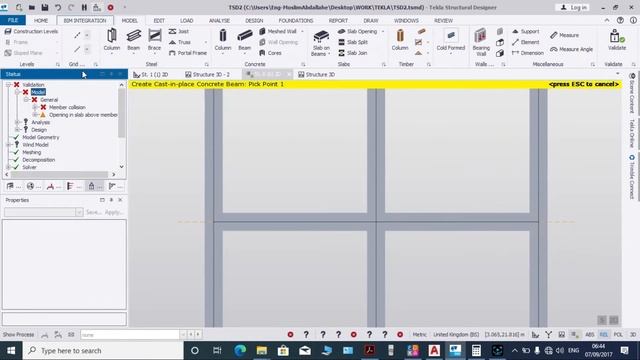Image resolution: width=640 pixels, height=360 pixels.
Task: Select the Steel Column tool
Action: click(111, 40)
